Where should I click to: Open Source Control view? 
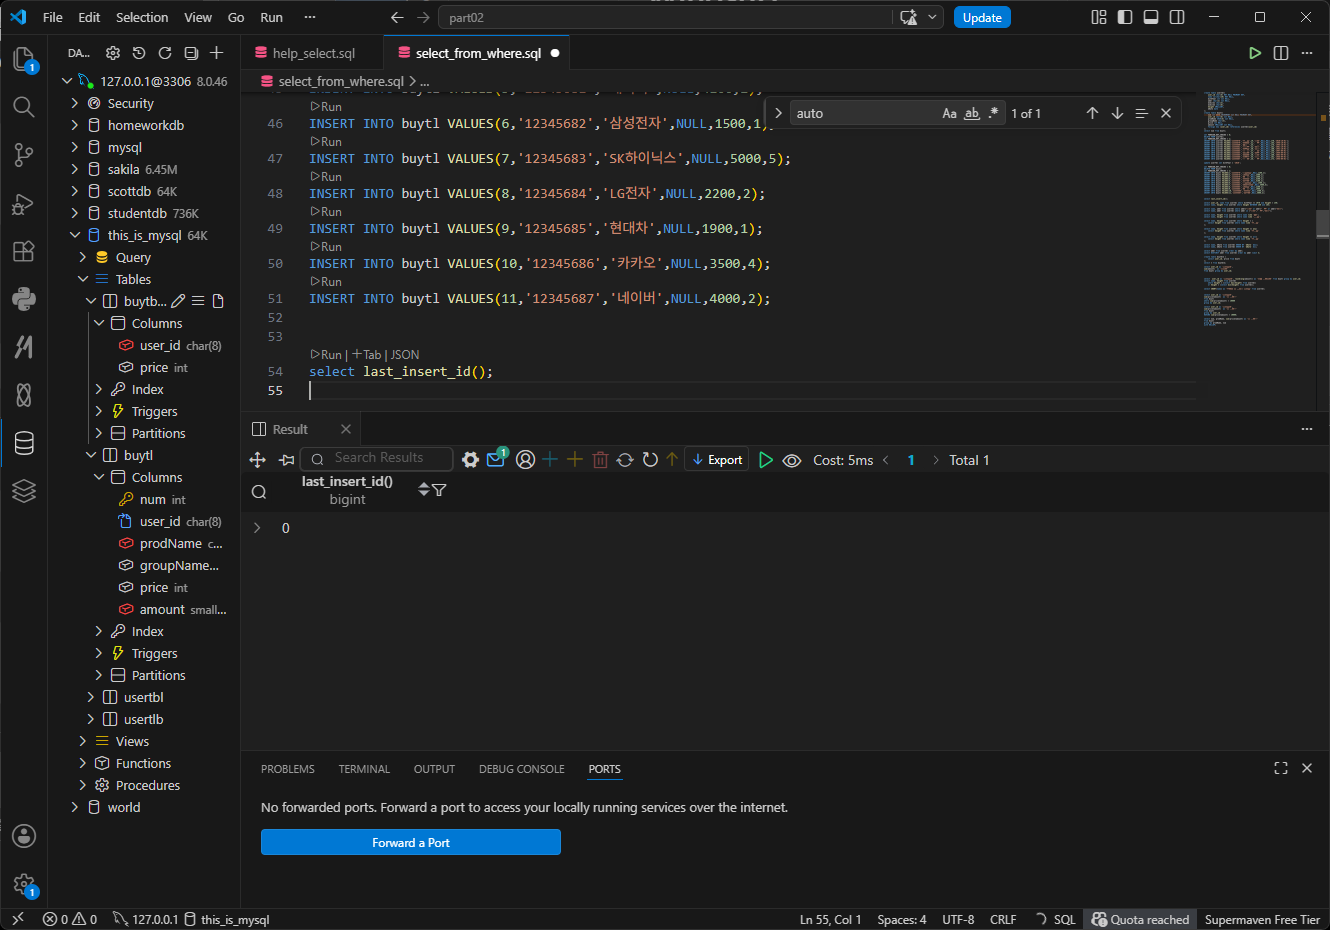24,155
